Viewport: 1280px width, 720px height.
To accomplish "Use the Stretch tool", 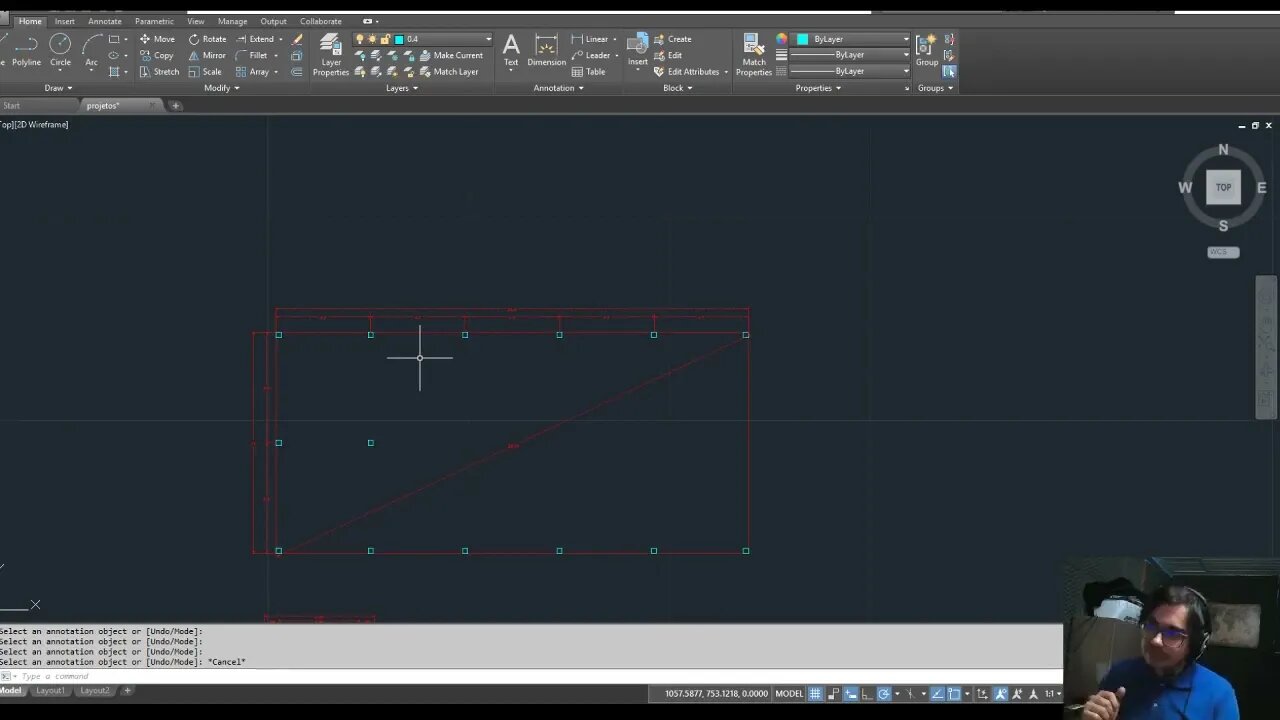I will [159, 72].
